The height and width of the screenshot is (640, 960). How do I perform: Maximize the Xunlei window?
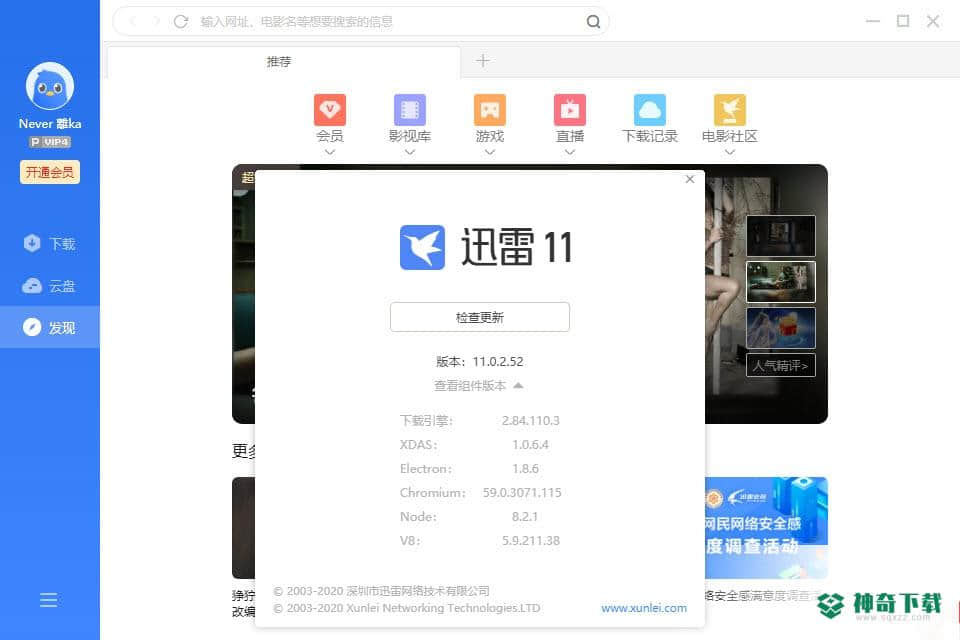902,21
